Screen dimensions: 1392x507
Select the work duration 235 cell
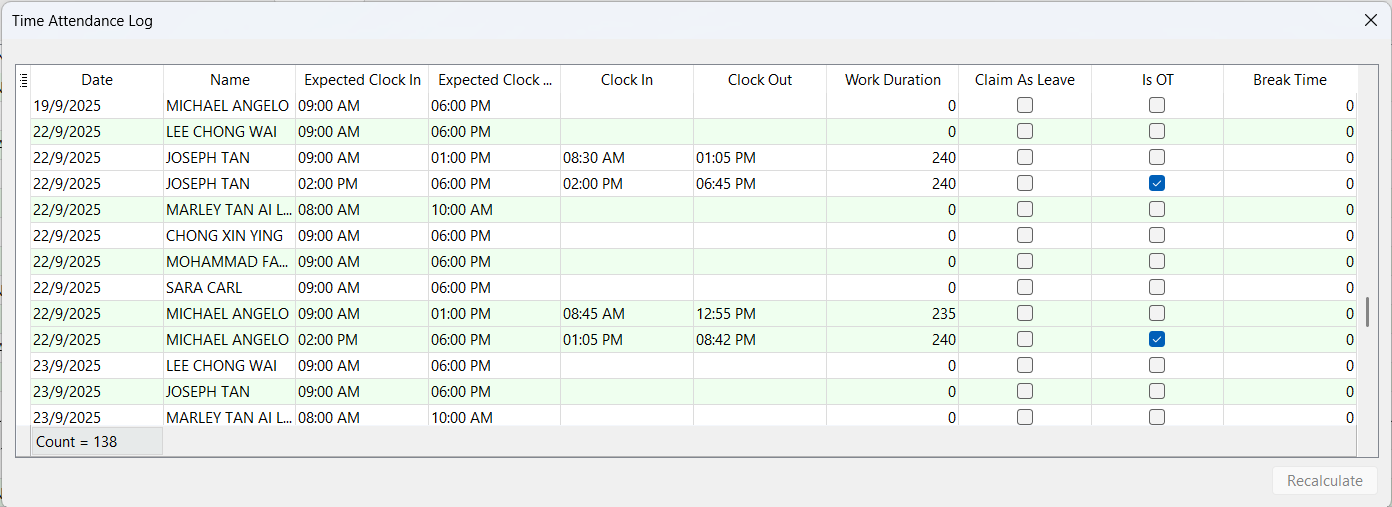click(892, 314)
